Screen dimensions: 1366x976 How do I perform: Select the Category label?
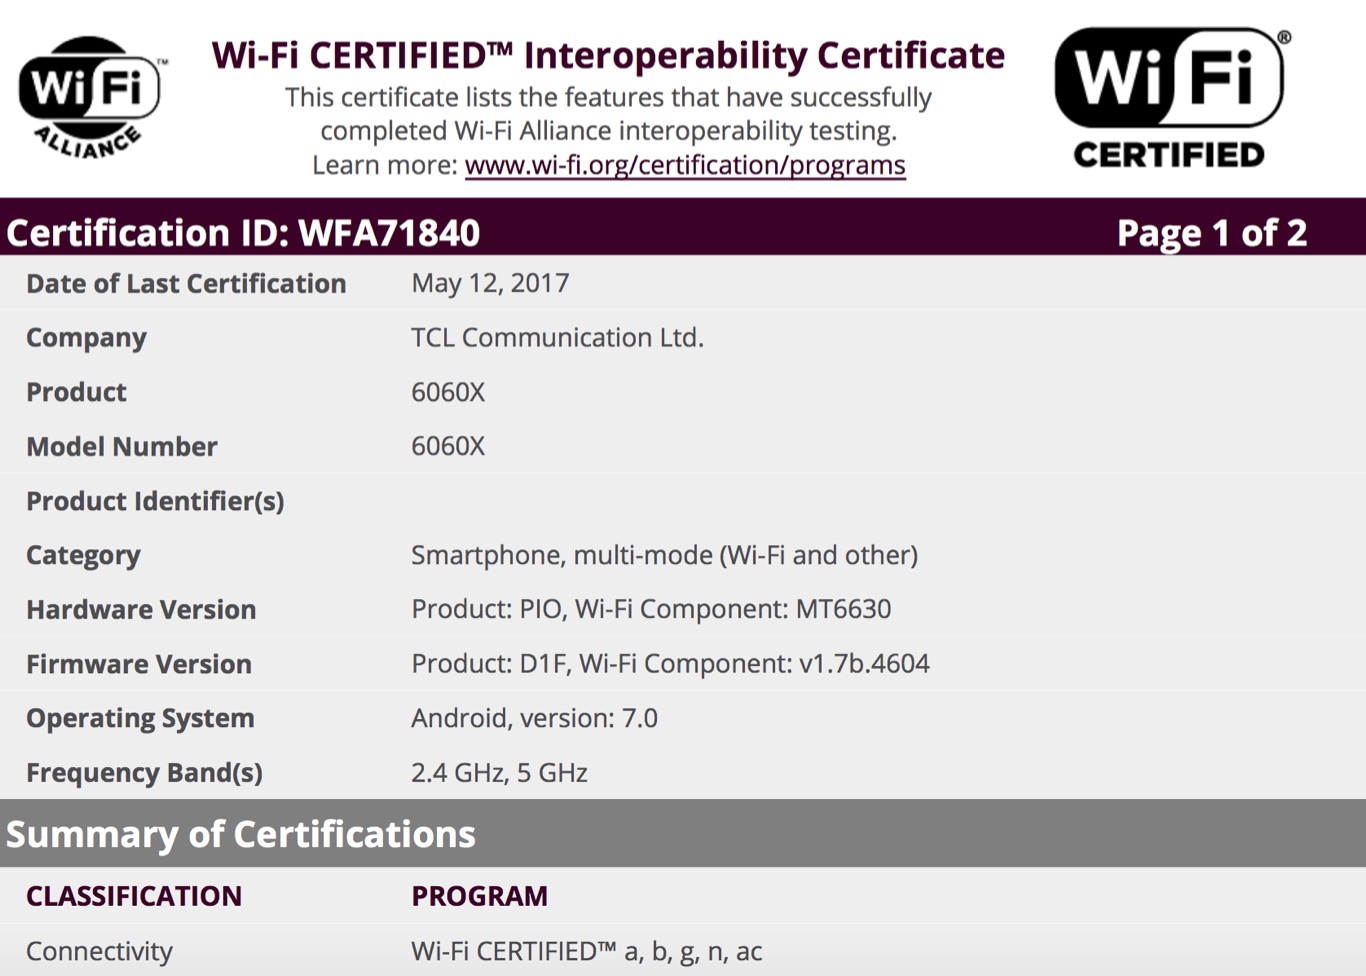83,556
